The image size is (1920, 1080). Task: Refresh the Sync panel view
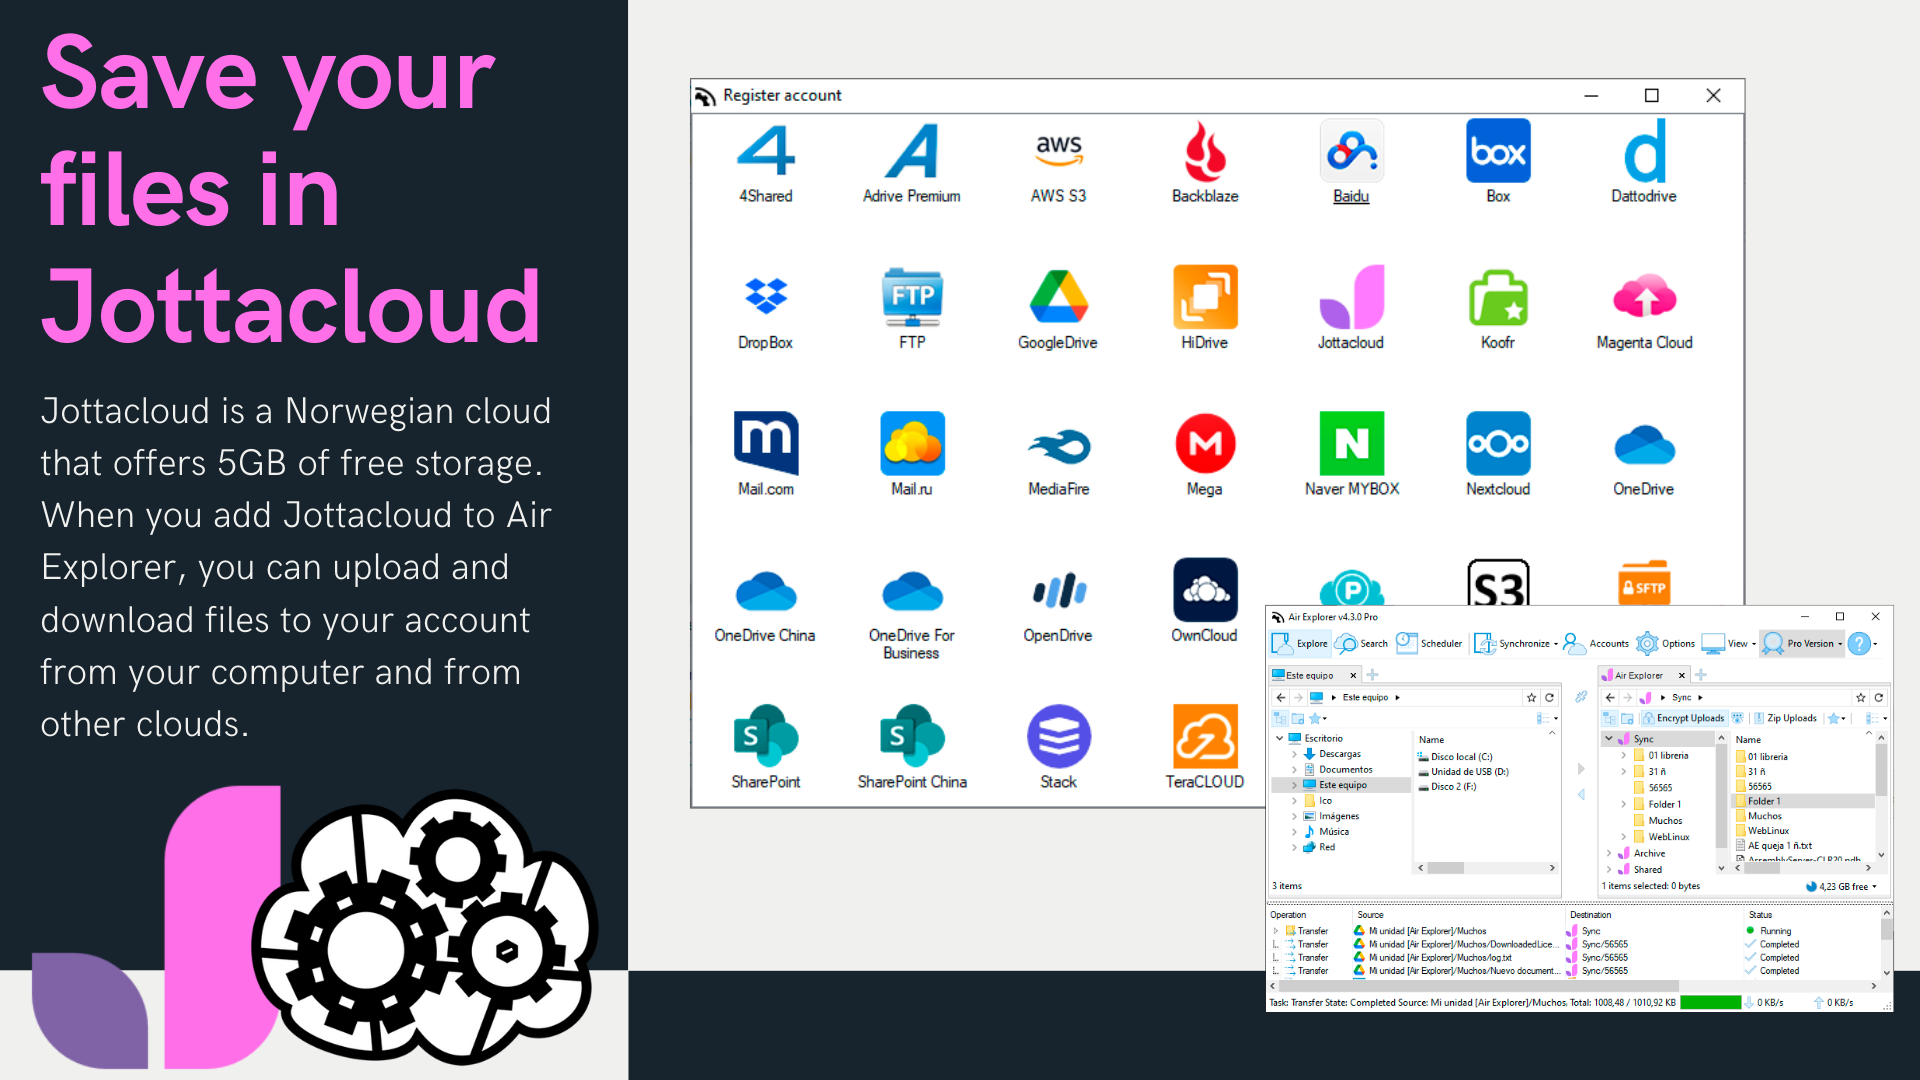(x=1880, y=697)
